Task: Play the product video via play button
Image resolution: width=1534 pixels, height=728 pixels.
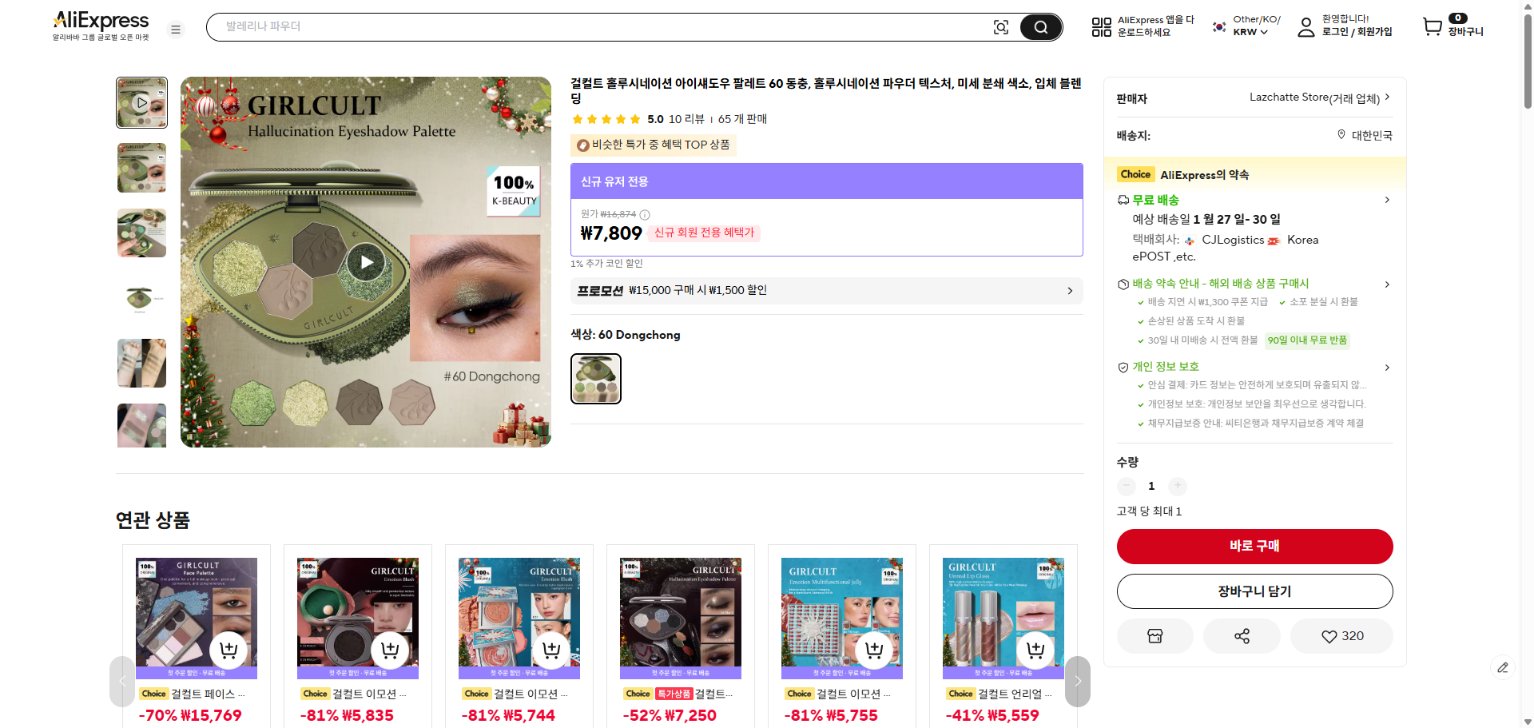Action: point(366,262)
